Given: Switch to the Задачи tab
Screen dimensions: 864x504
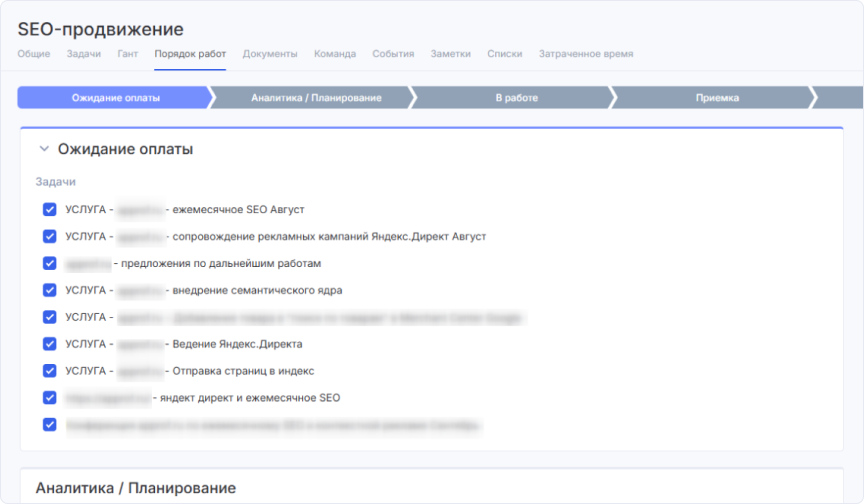Looking at the screenshot, I should [84, 54].
